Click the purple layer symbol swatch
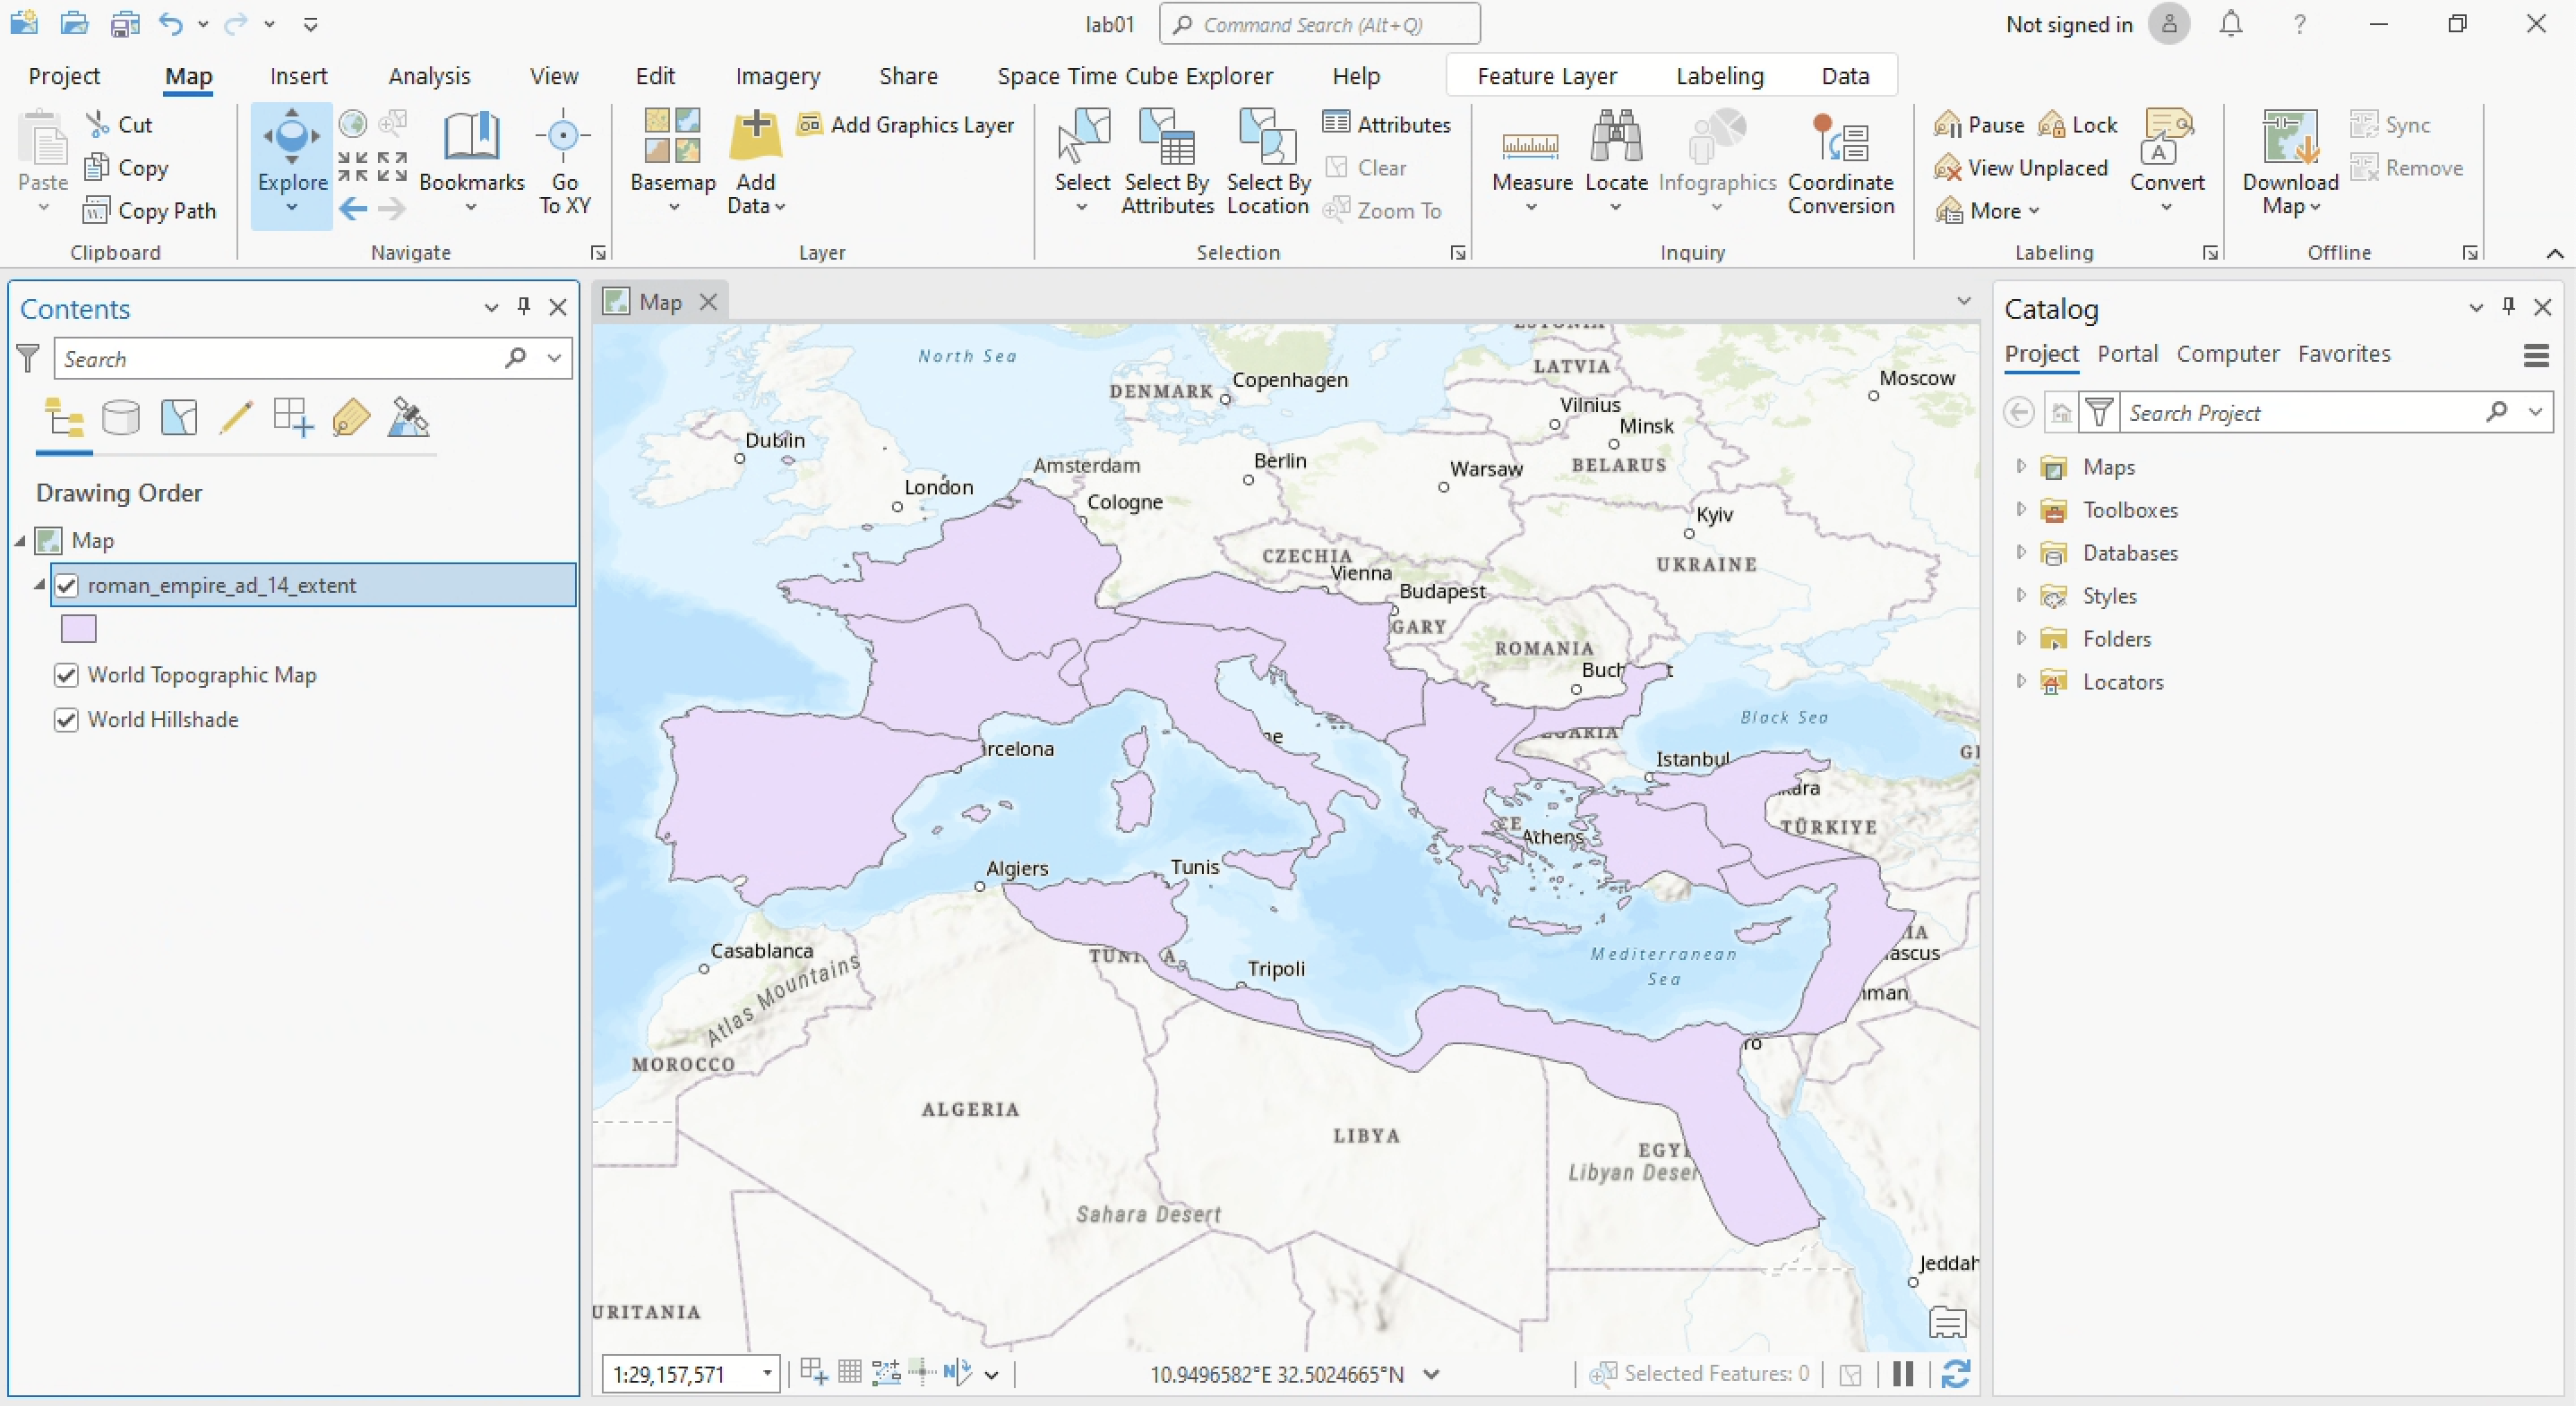 click(x=79, y=629)
